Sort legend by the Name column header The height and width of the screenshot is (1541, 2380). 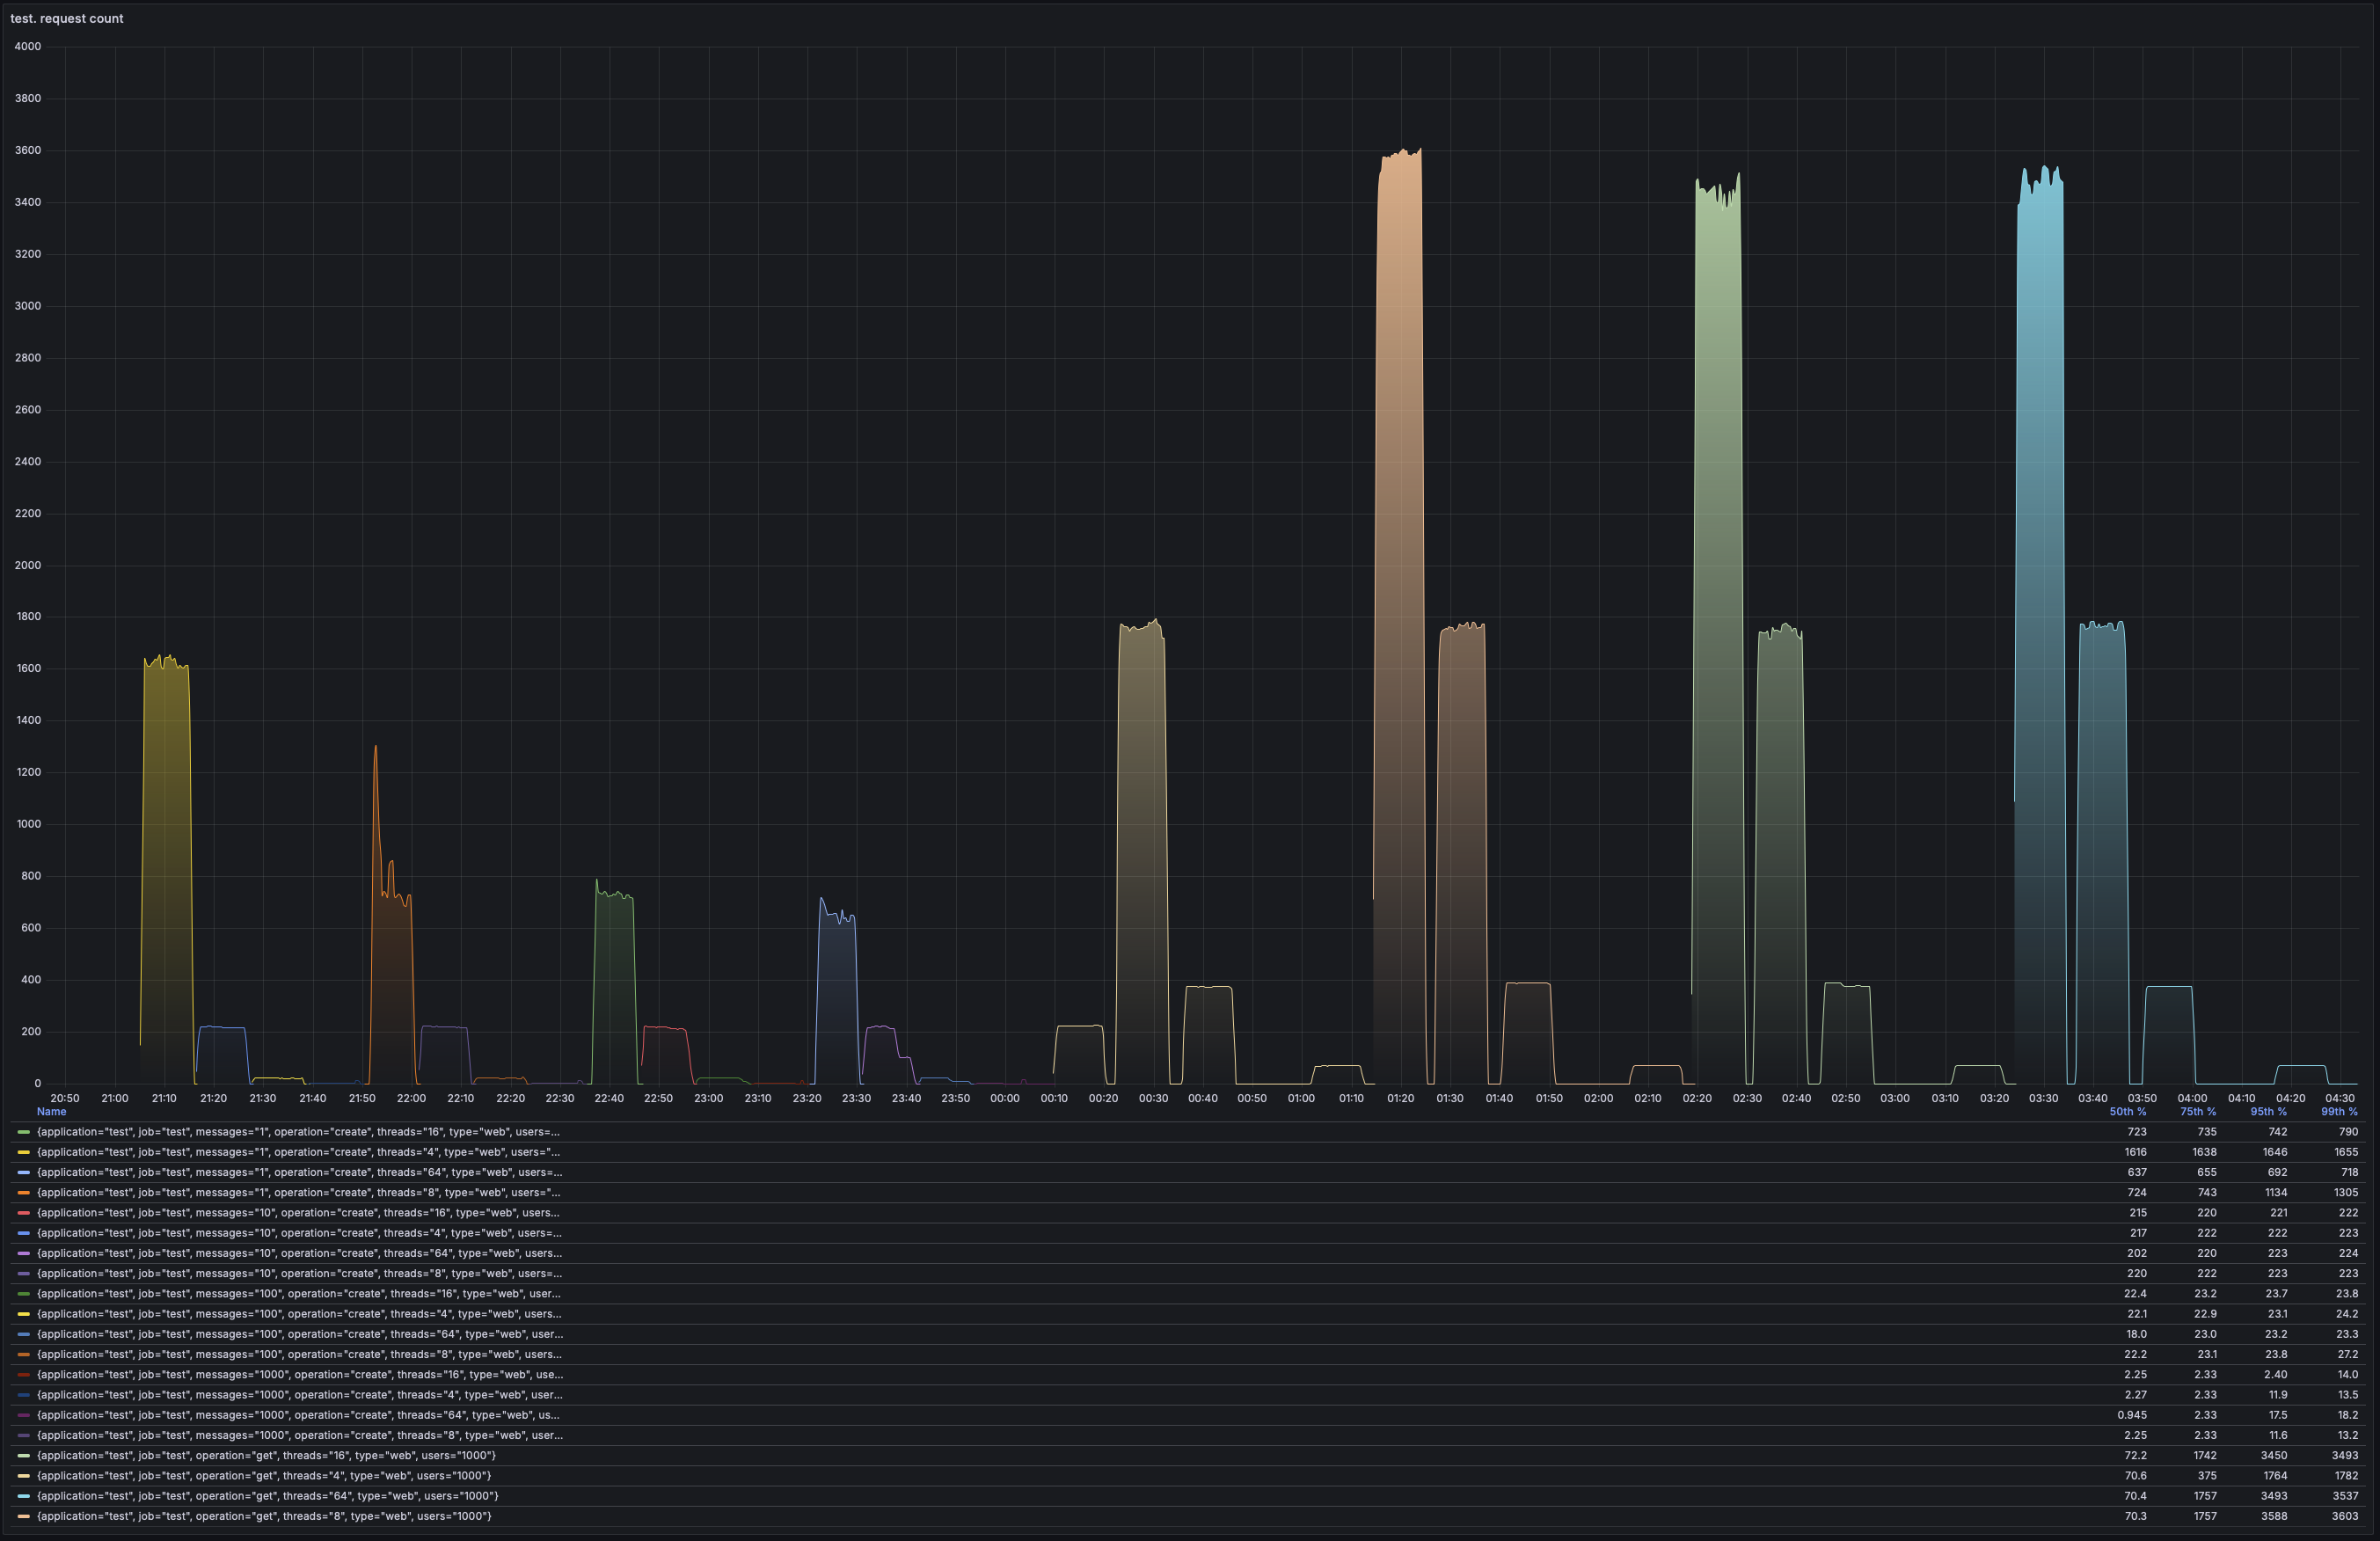tap(50, 1111)
